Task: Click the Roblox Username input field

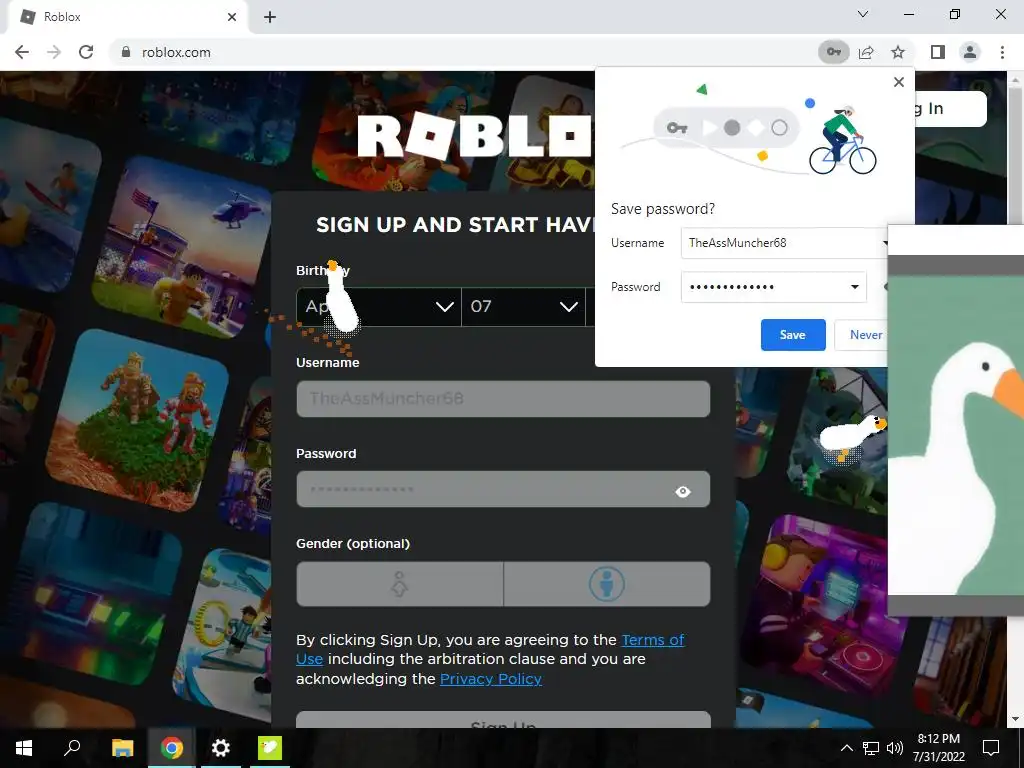Action: click(503, 398)
